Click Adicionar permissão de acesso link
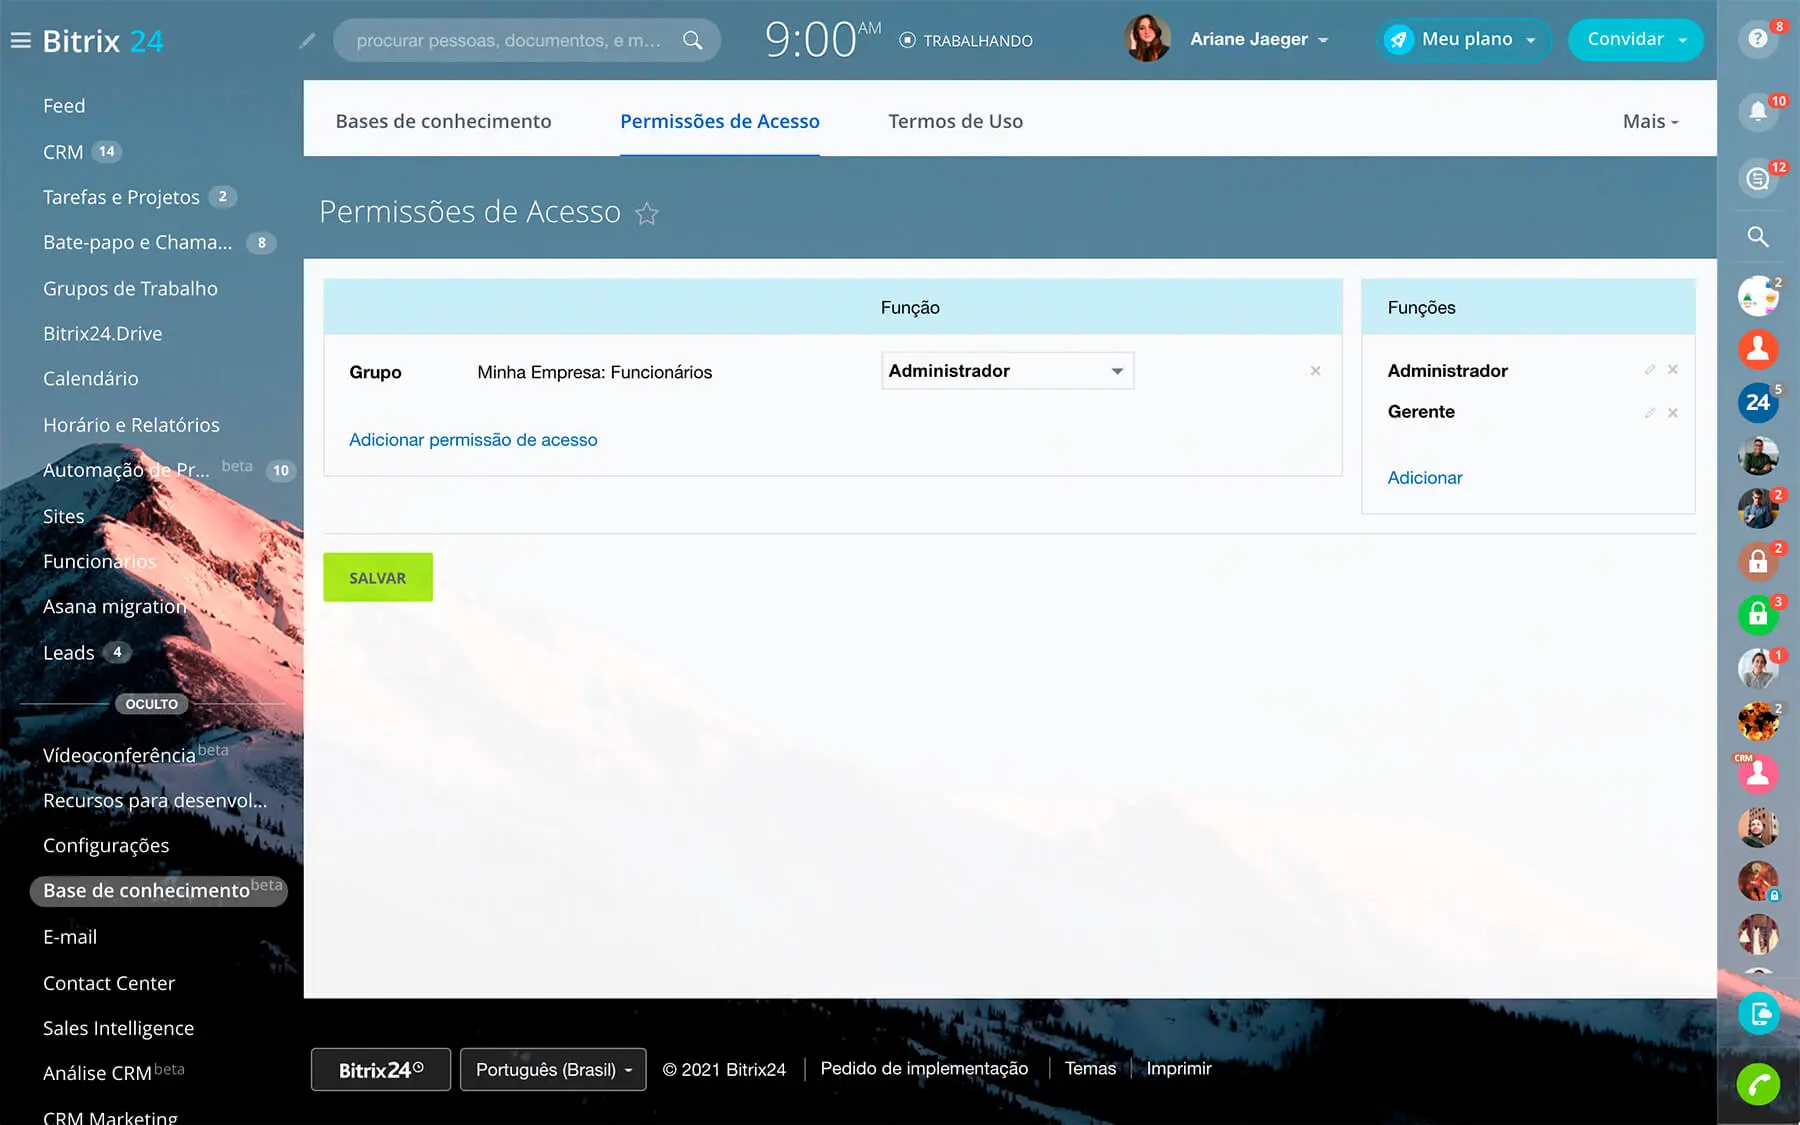 pyautogui.click(x=473, y=440)
